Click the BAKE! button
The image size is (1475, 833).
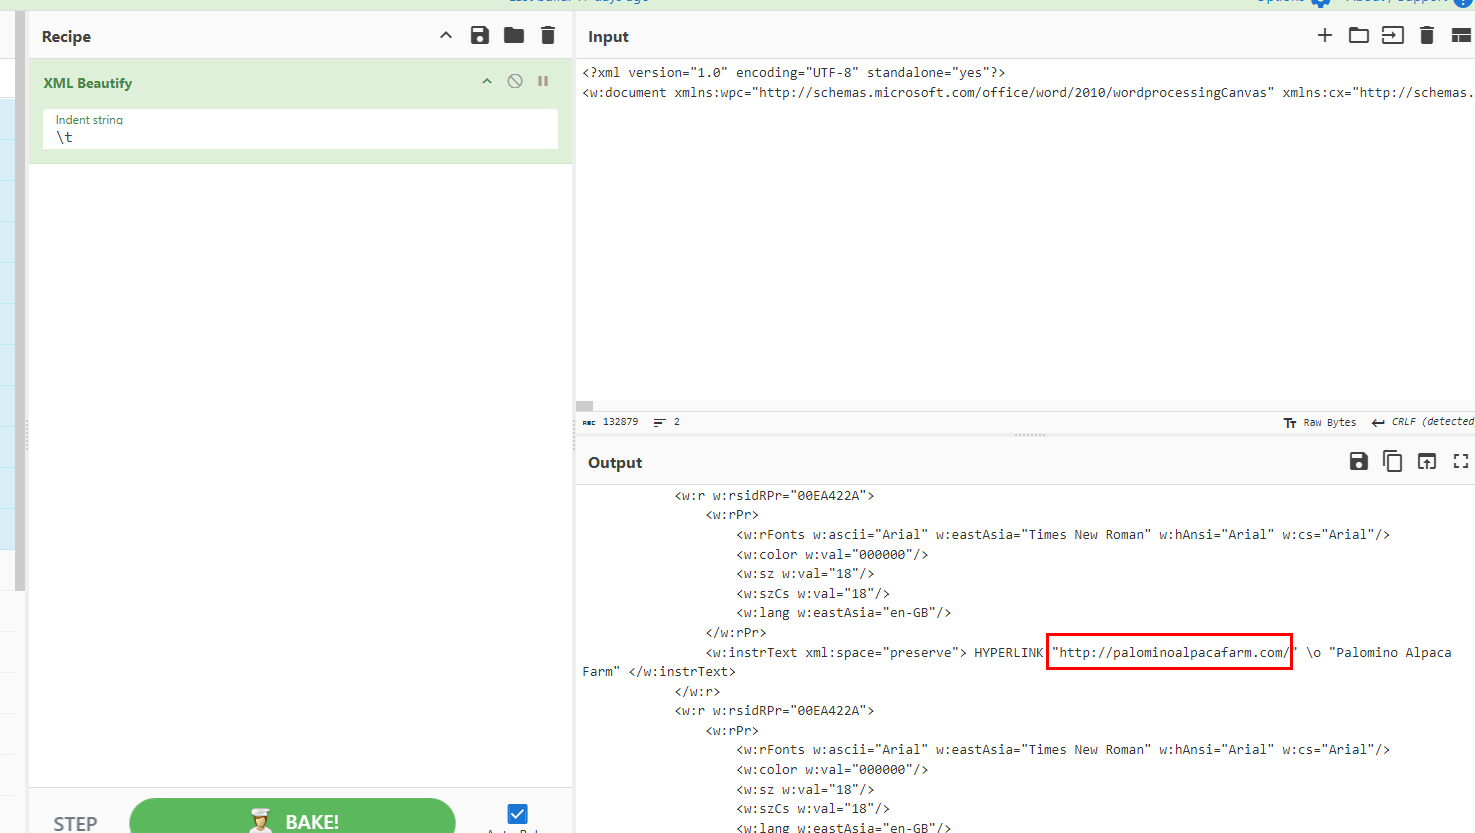[x=292, y=819]
